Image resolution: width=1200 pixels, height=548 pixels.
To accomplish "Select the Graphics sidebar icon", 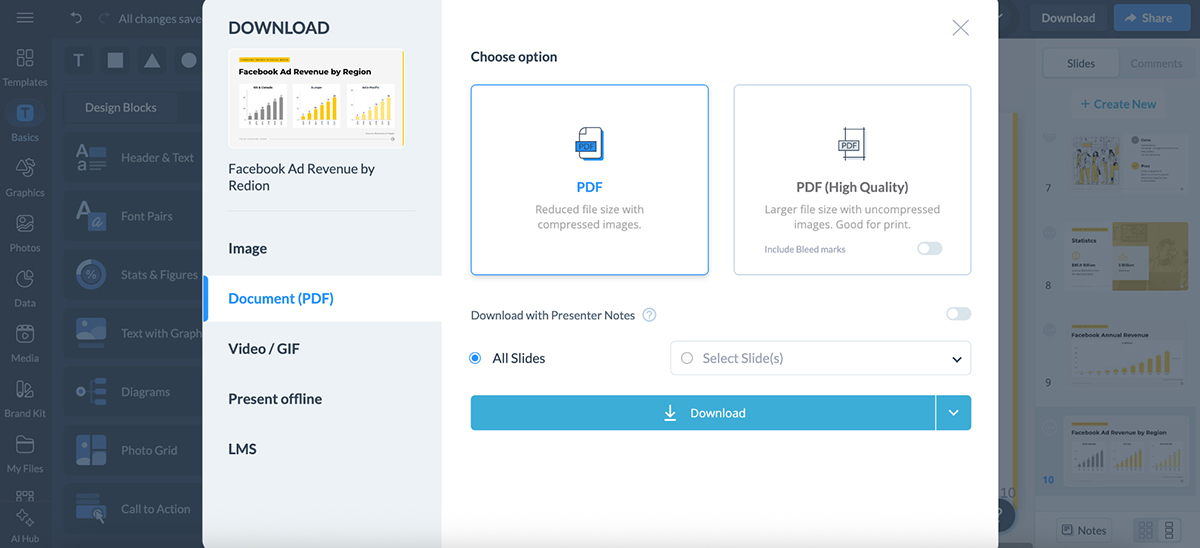I will tap(25, 169).
